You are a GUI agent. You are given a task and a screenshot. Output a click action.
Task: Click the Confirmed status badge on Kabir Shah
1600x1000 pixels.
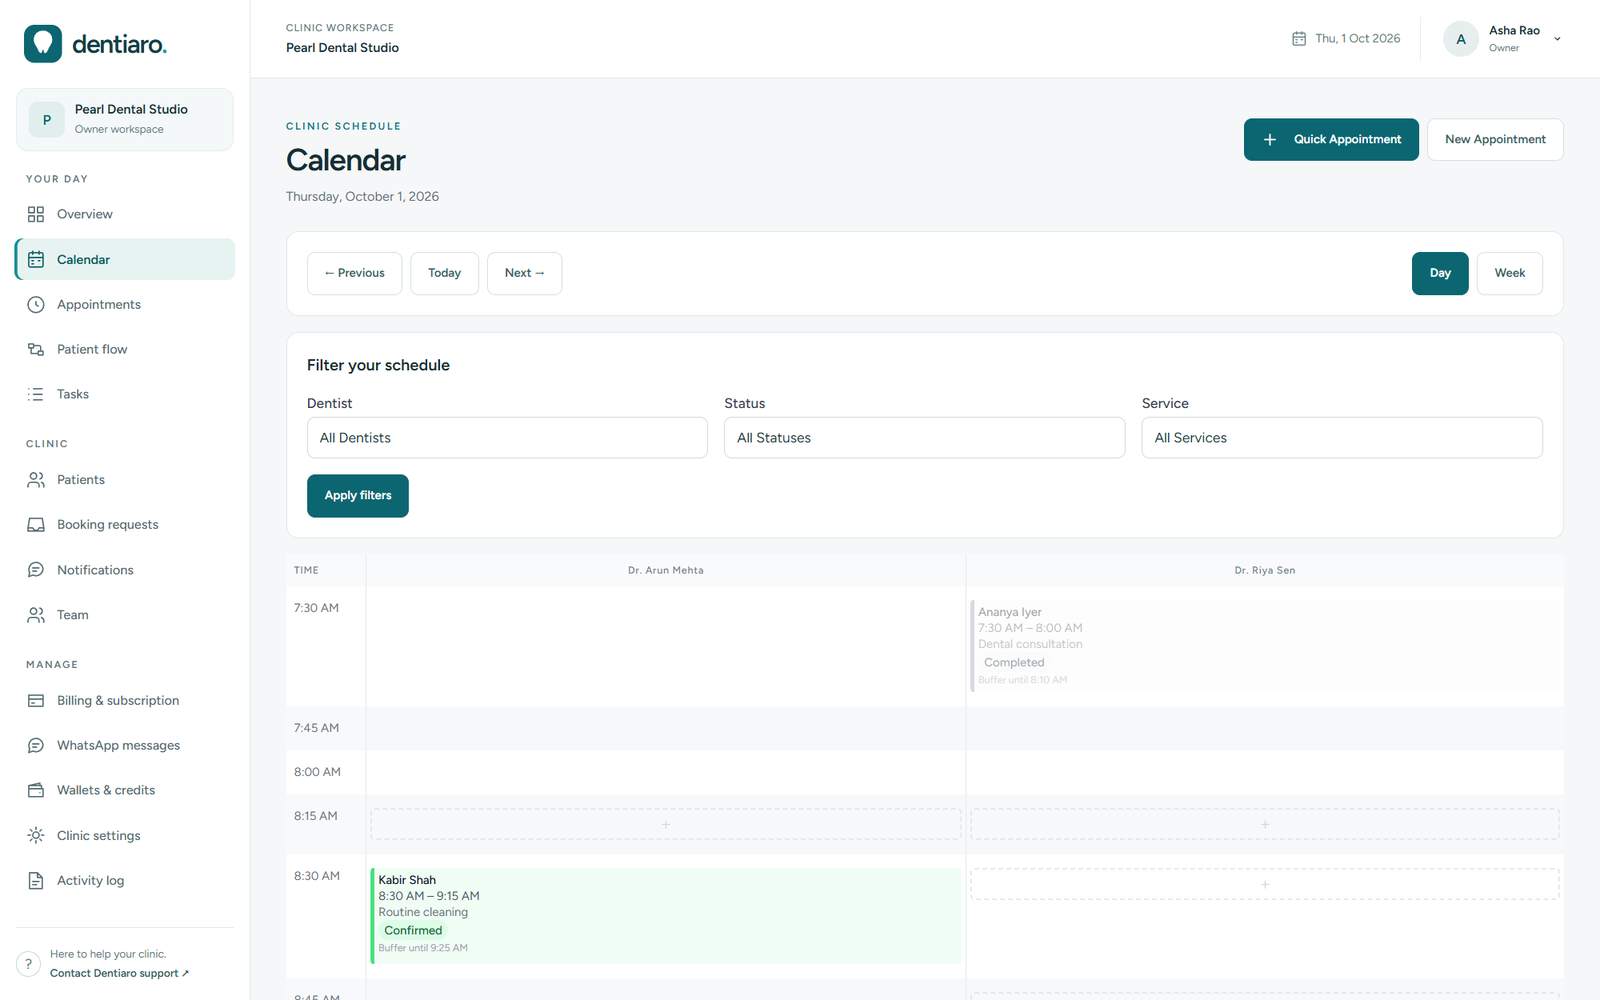pyautogui.click(x=413, y=930)
